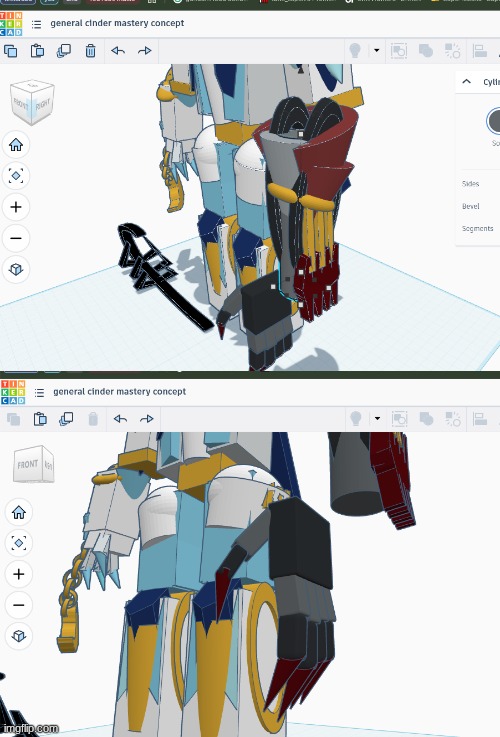Click the greyed Copy icon in bottom toolbar

[13, 419]
